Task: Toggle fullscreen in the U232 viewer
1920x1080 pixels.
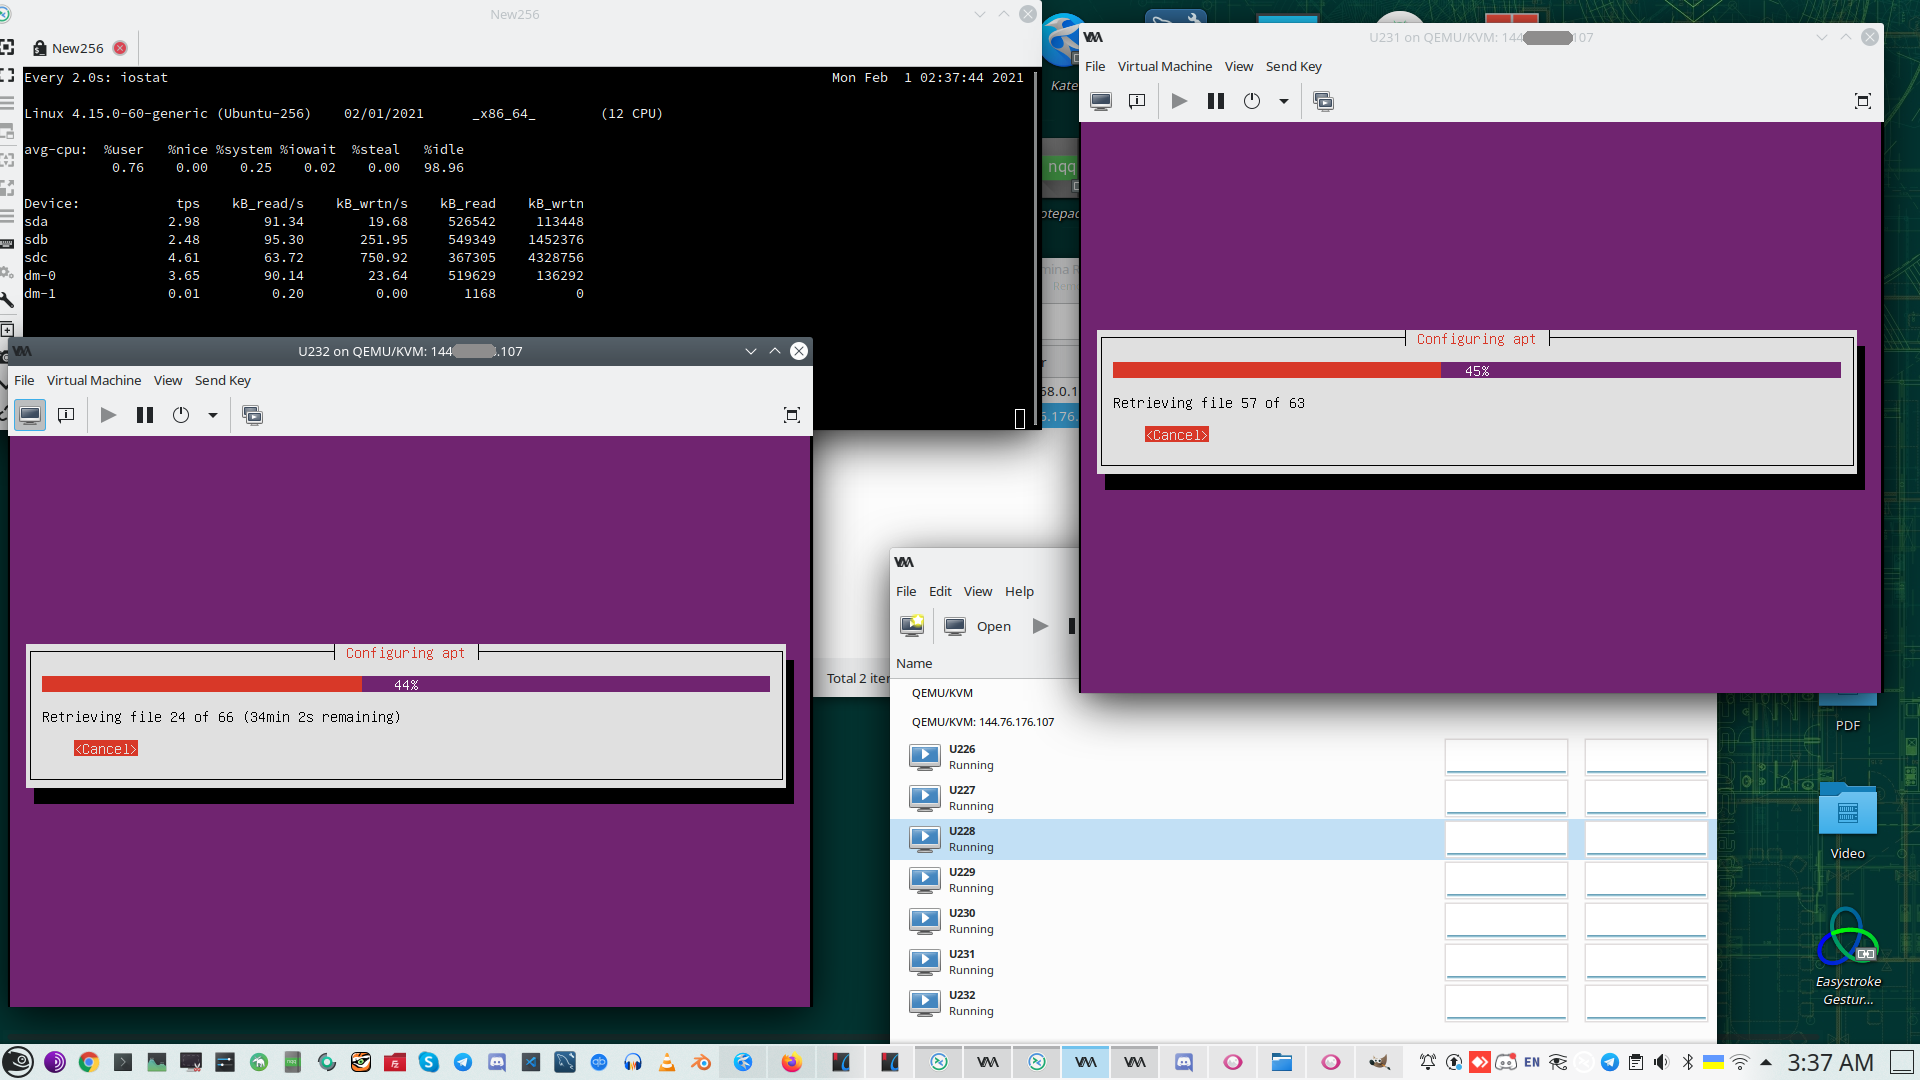Action: 791,415
